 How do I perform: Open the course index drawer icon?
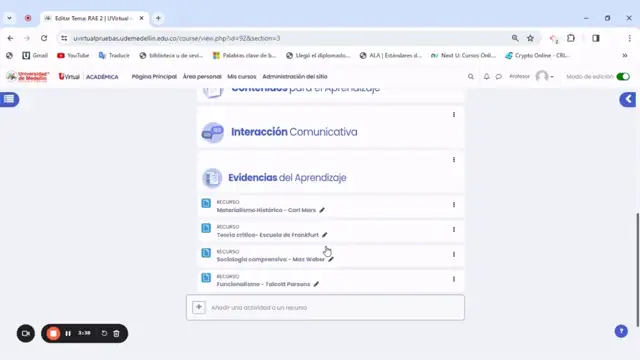pyautogui.click(x=9, y=99)
